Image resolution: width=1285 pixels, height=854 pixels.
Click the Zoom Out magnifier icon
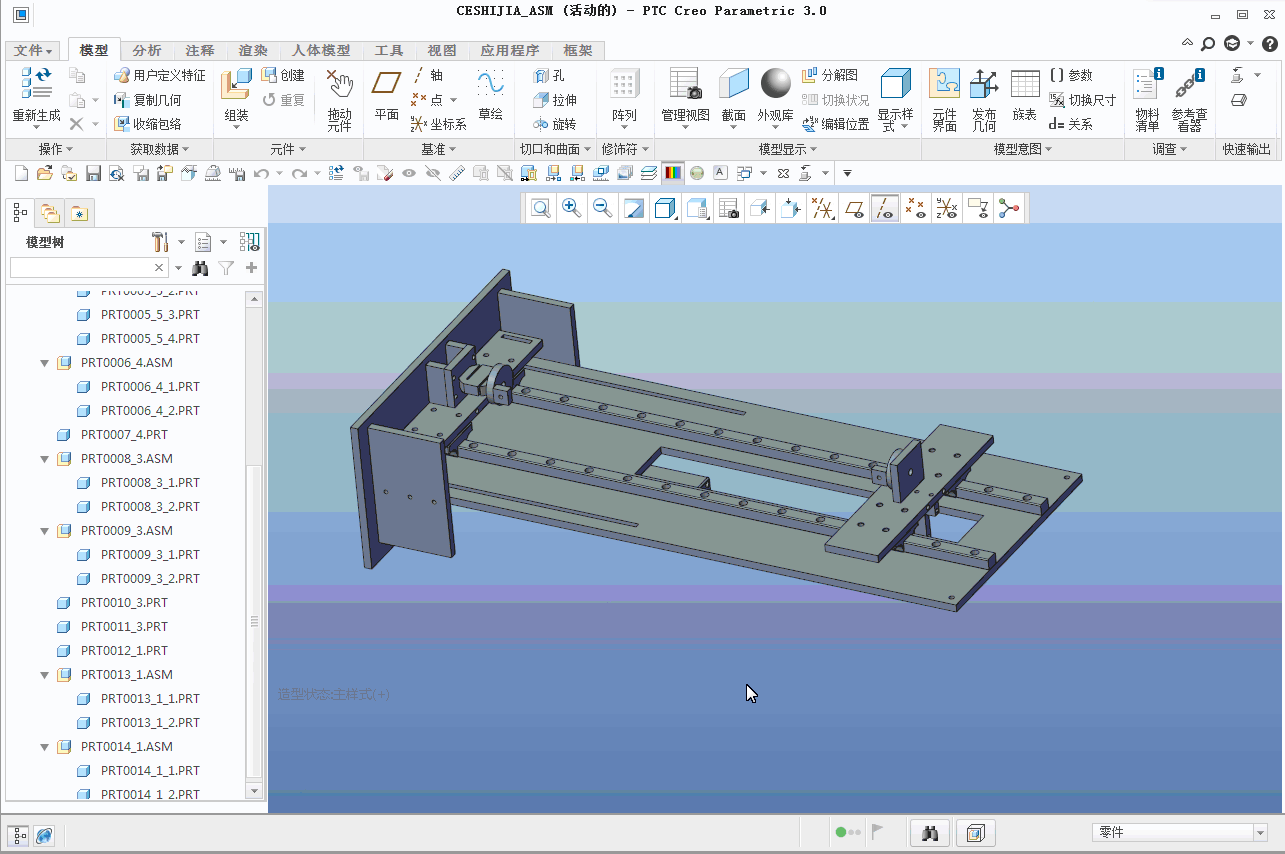pos(603,208)
